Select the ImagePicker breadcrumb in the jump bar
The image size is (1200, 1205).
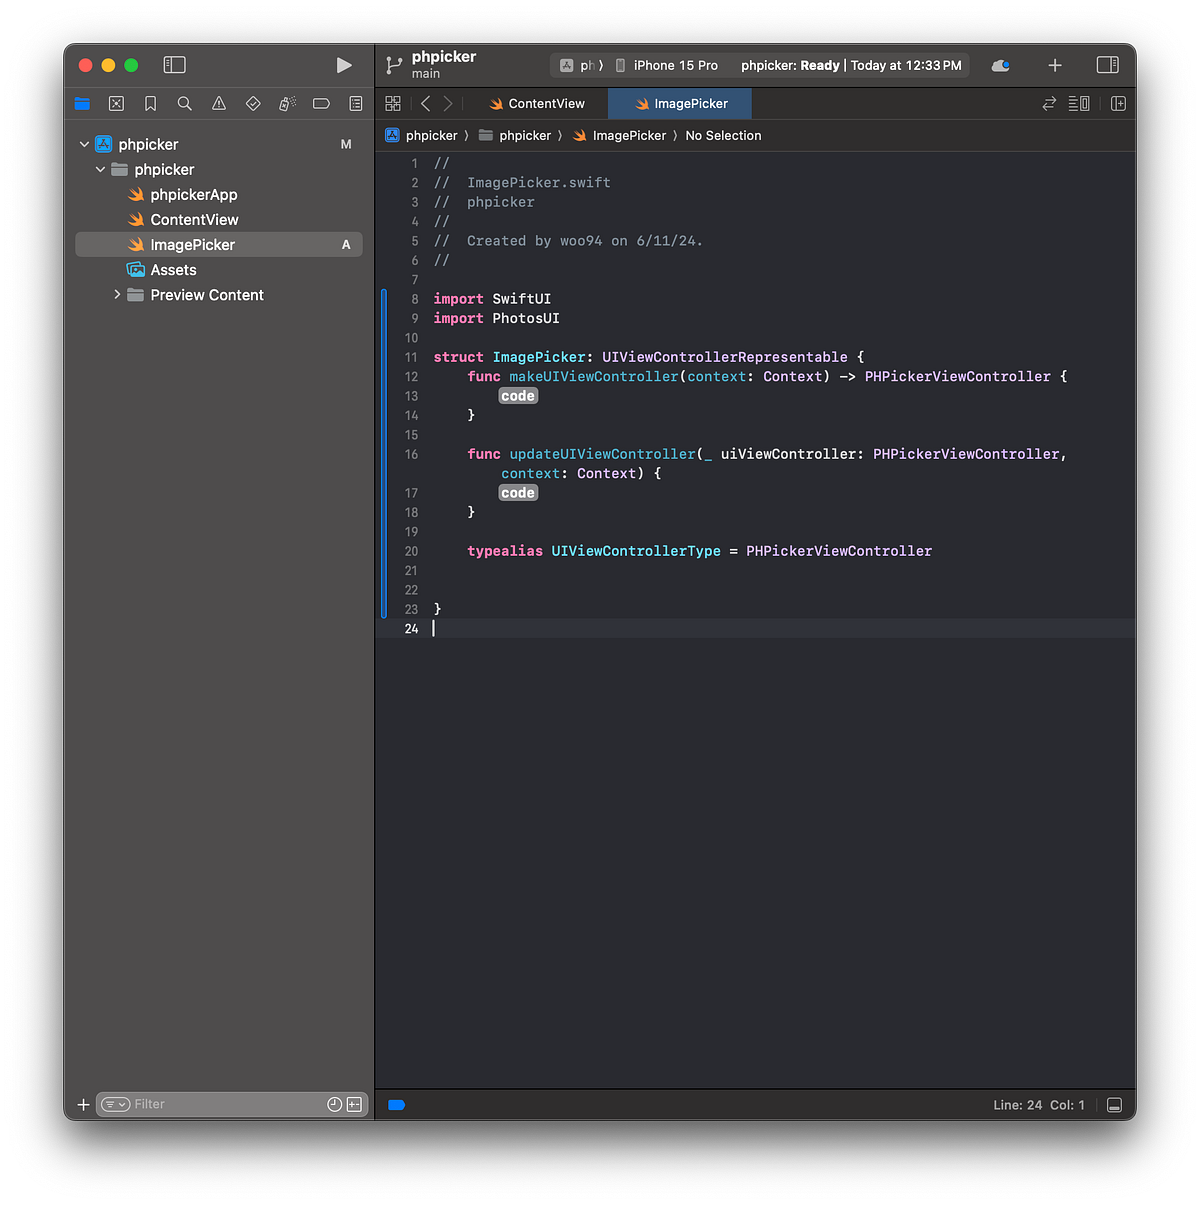[x=629, y=135]
